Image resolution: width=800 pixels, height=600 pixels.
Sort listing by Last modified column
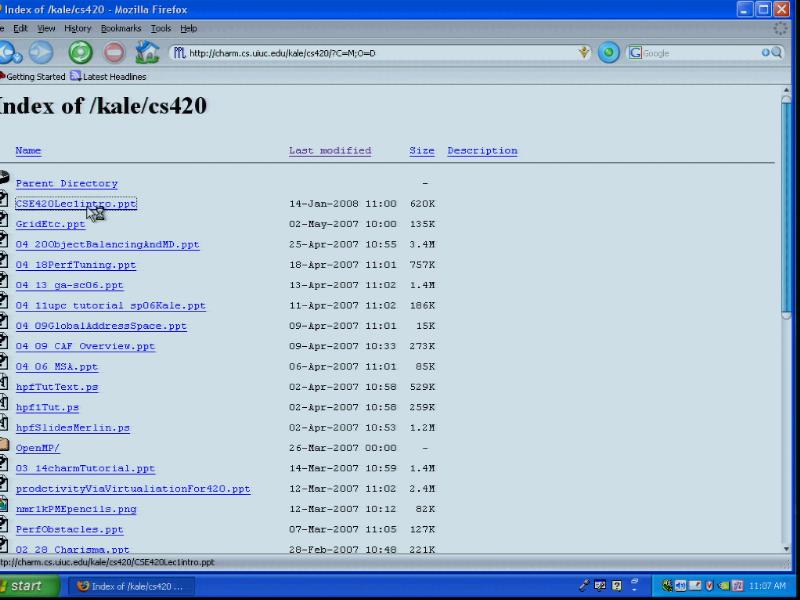tap(329, 151)
